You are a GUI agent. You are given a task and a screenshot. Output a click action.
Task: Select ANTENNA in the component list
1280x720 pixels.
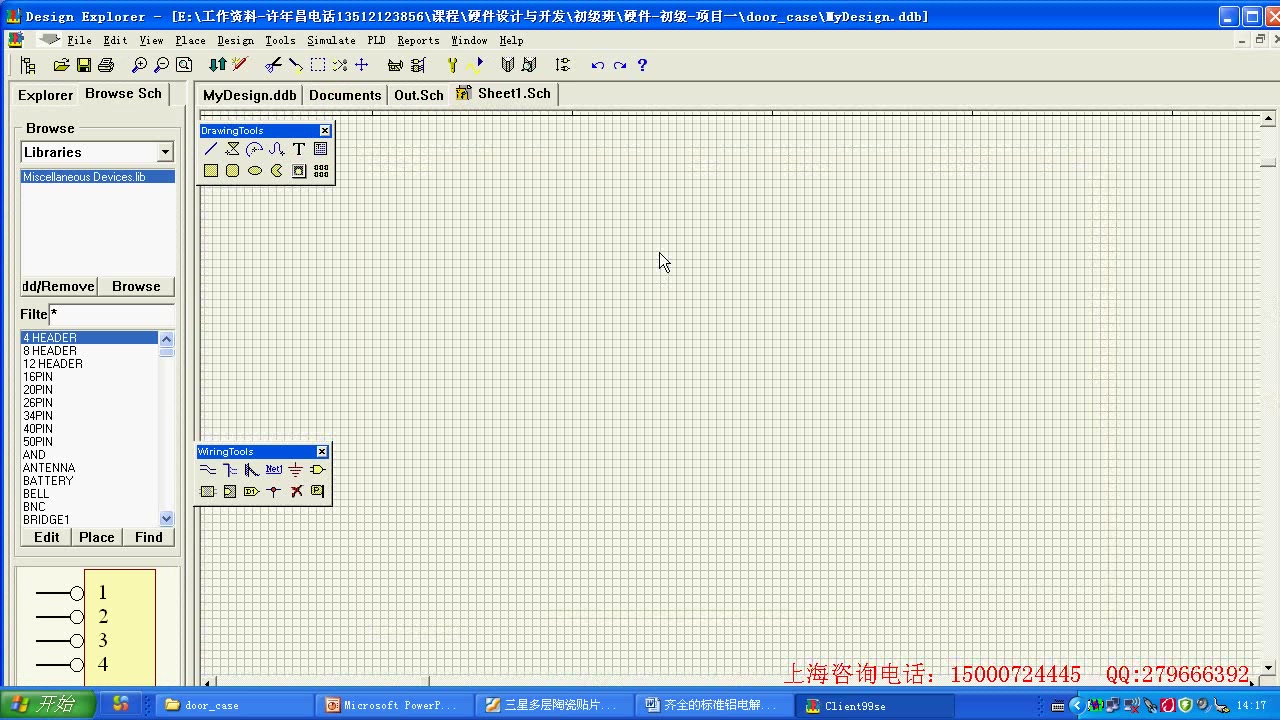(49, 468)
